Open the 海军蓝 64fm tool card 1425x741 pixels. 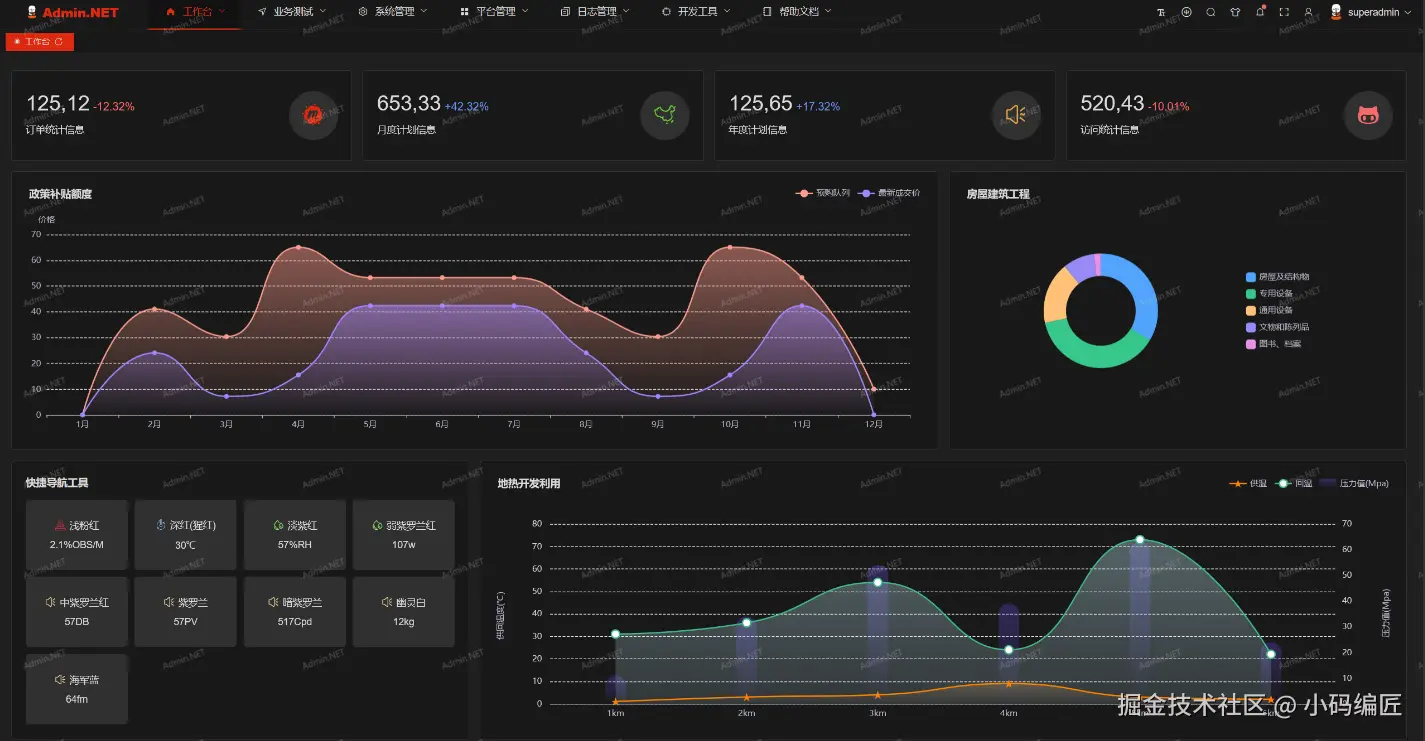coord(77,688)
